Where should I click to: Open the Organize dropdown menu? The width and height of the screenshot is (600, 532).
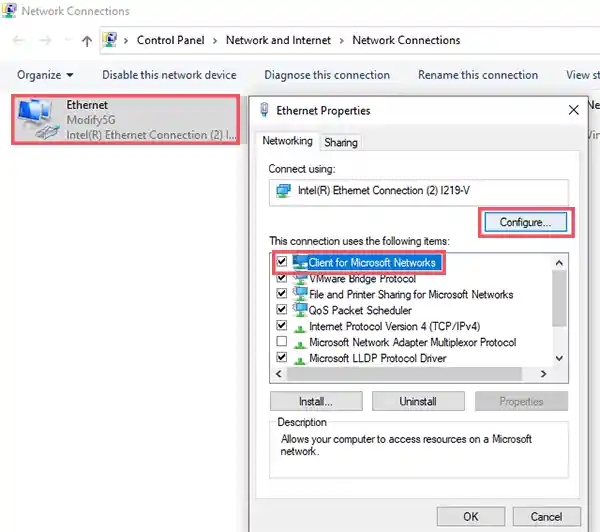(45, 75)
